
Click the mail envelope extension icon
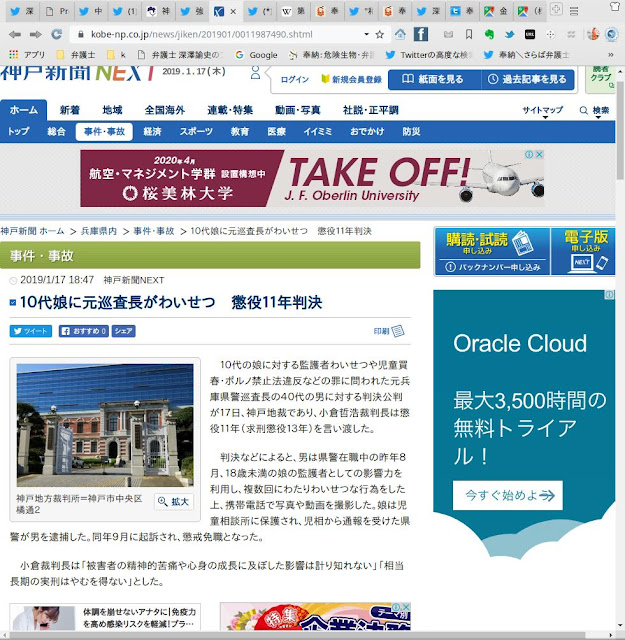tap(448, 35)
